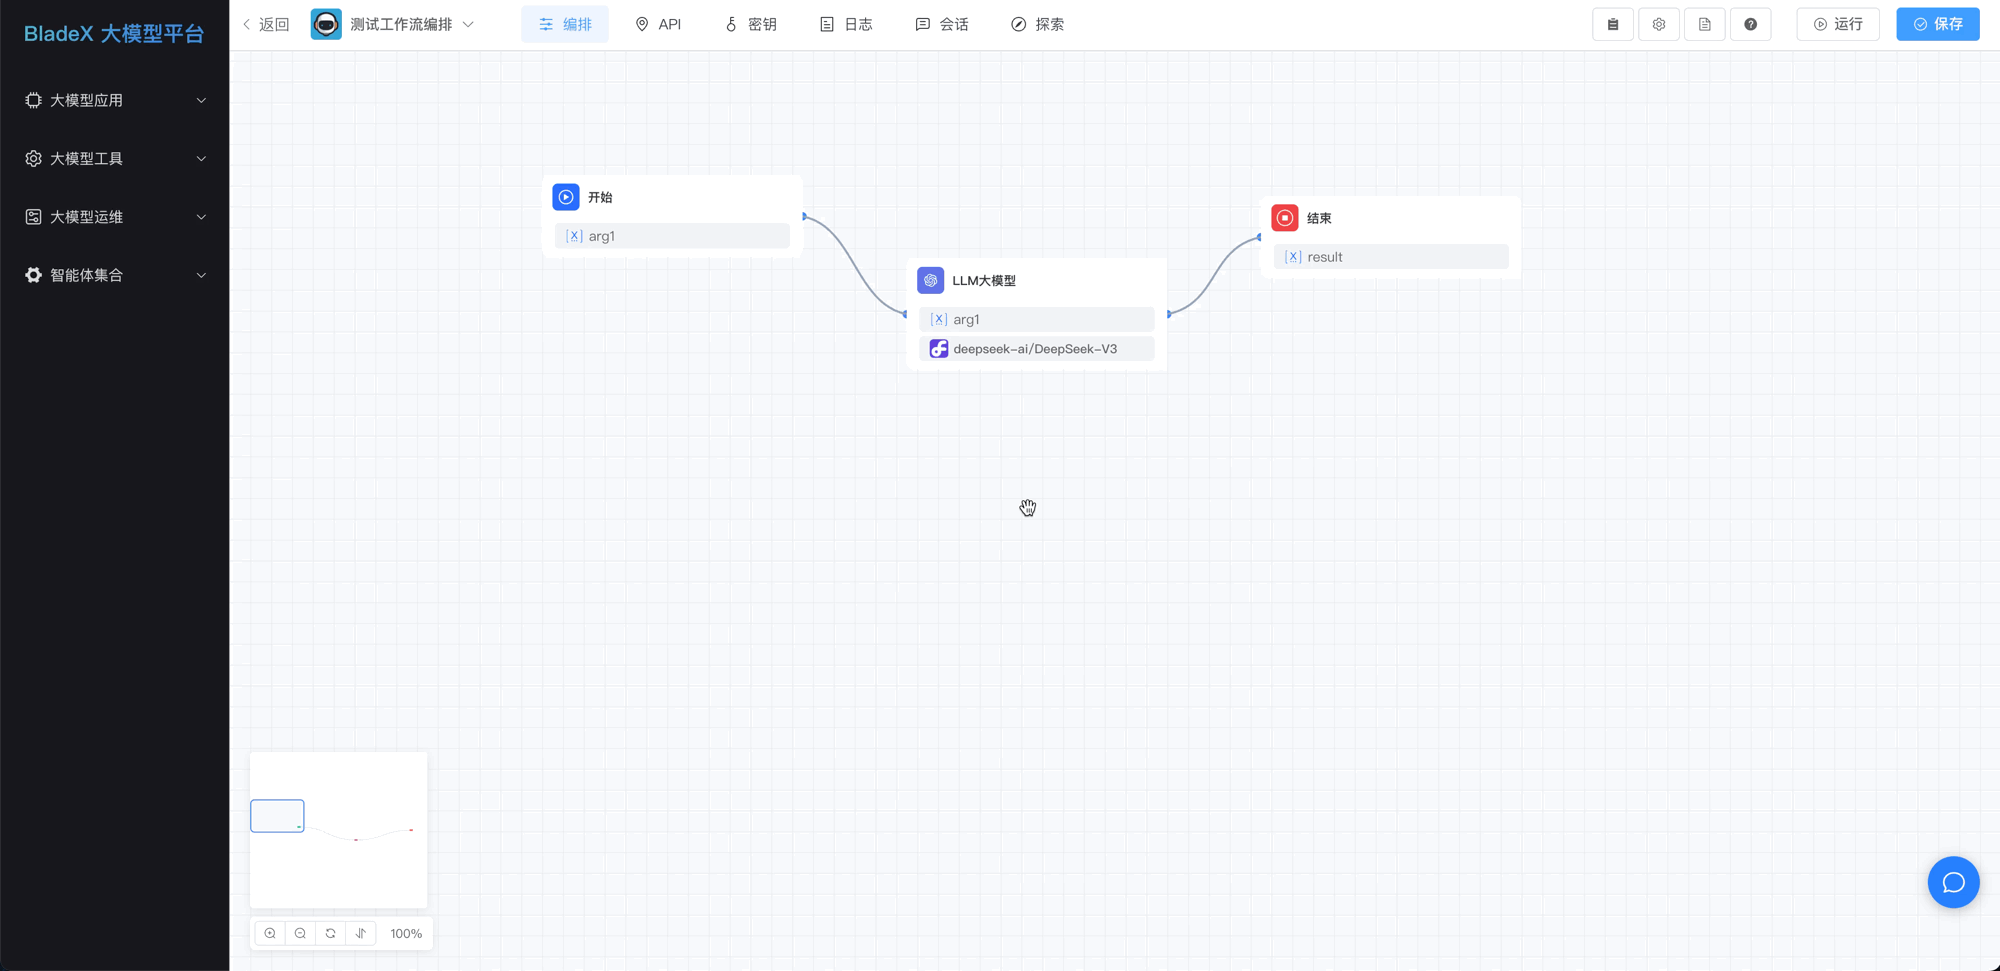
Task: Open help question mark icon
Action: pyautogui.click(x=1750, y=24)
